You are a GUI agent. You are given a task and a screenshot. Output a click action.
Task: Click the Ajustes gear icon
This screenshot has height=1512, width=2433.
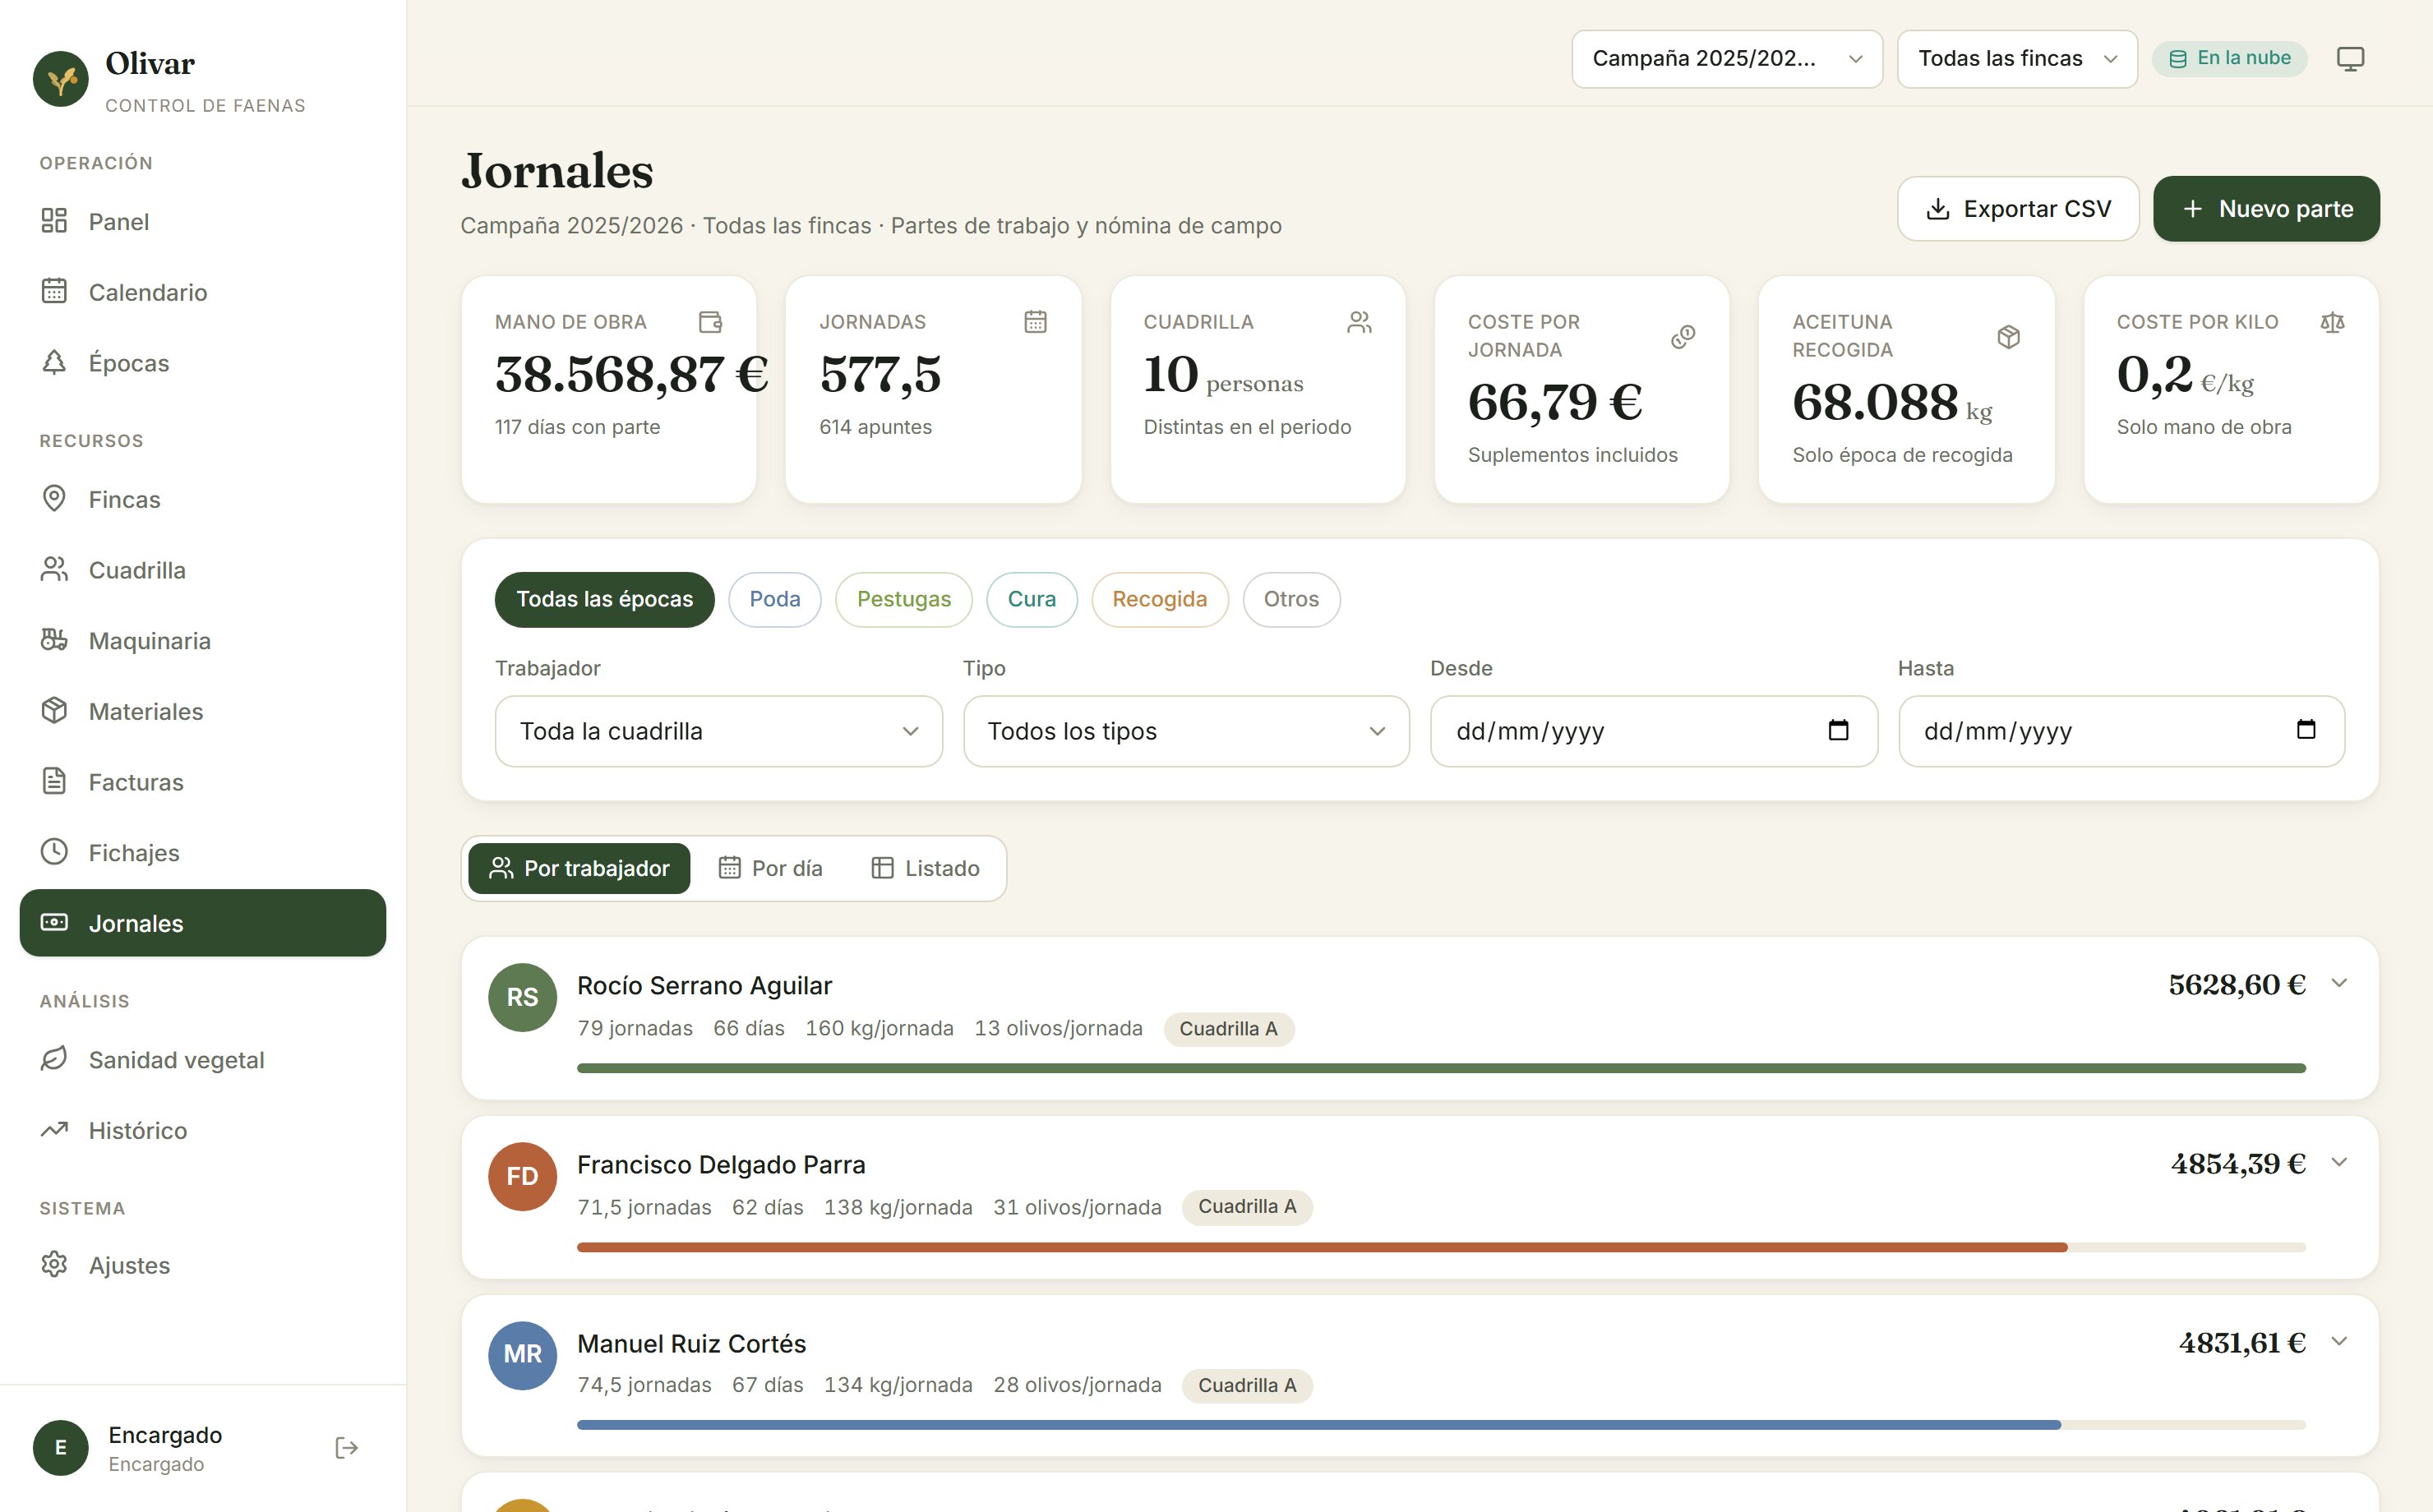point(54,1265)
